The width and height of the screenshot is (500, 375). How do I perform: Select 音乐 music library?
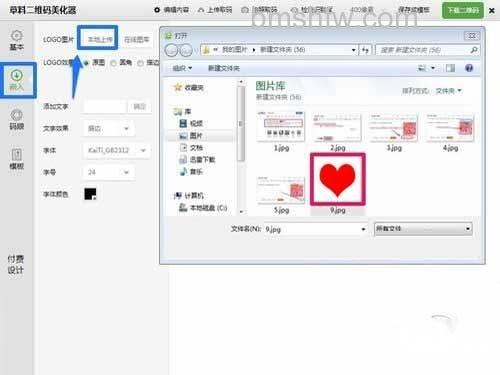(191, 172)
